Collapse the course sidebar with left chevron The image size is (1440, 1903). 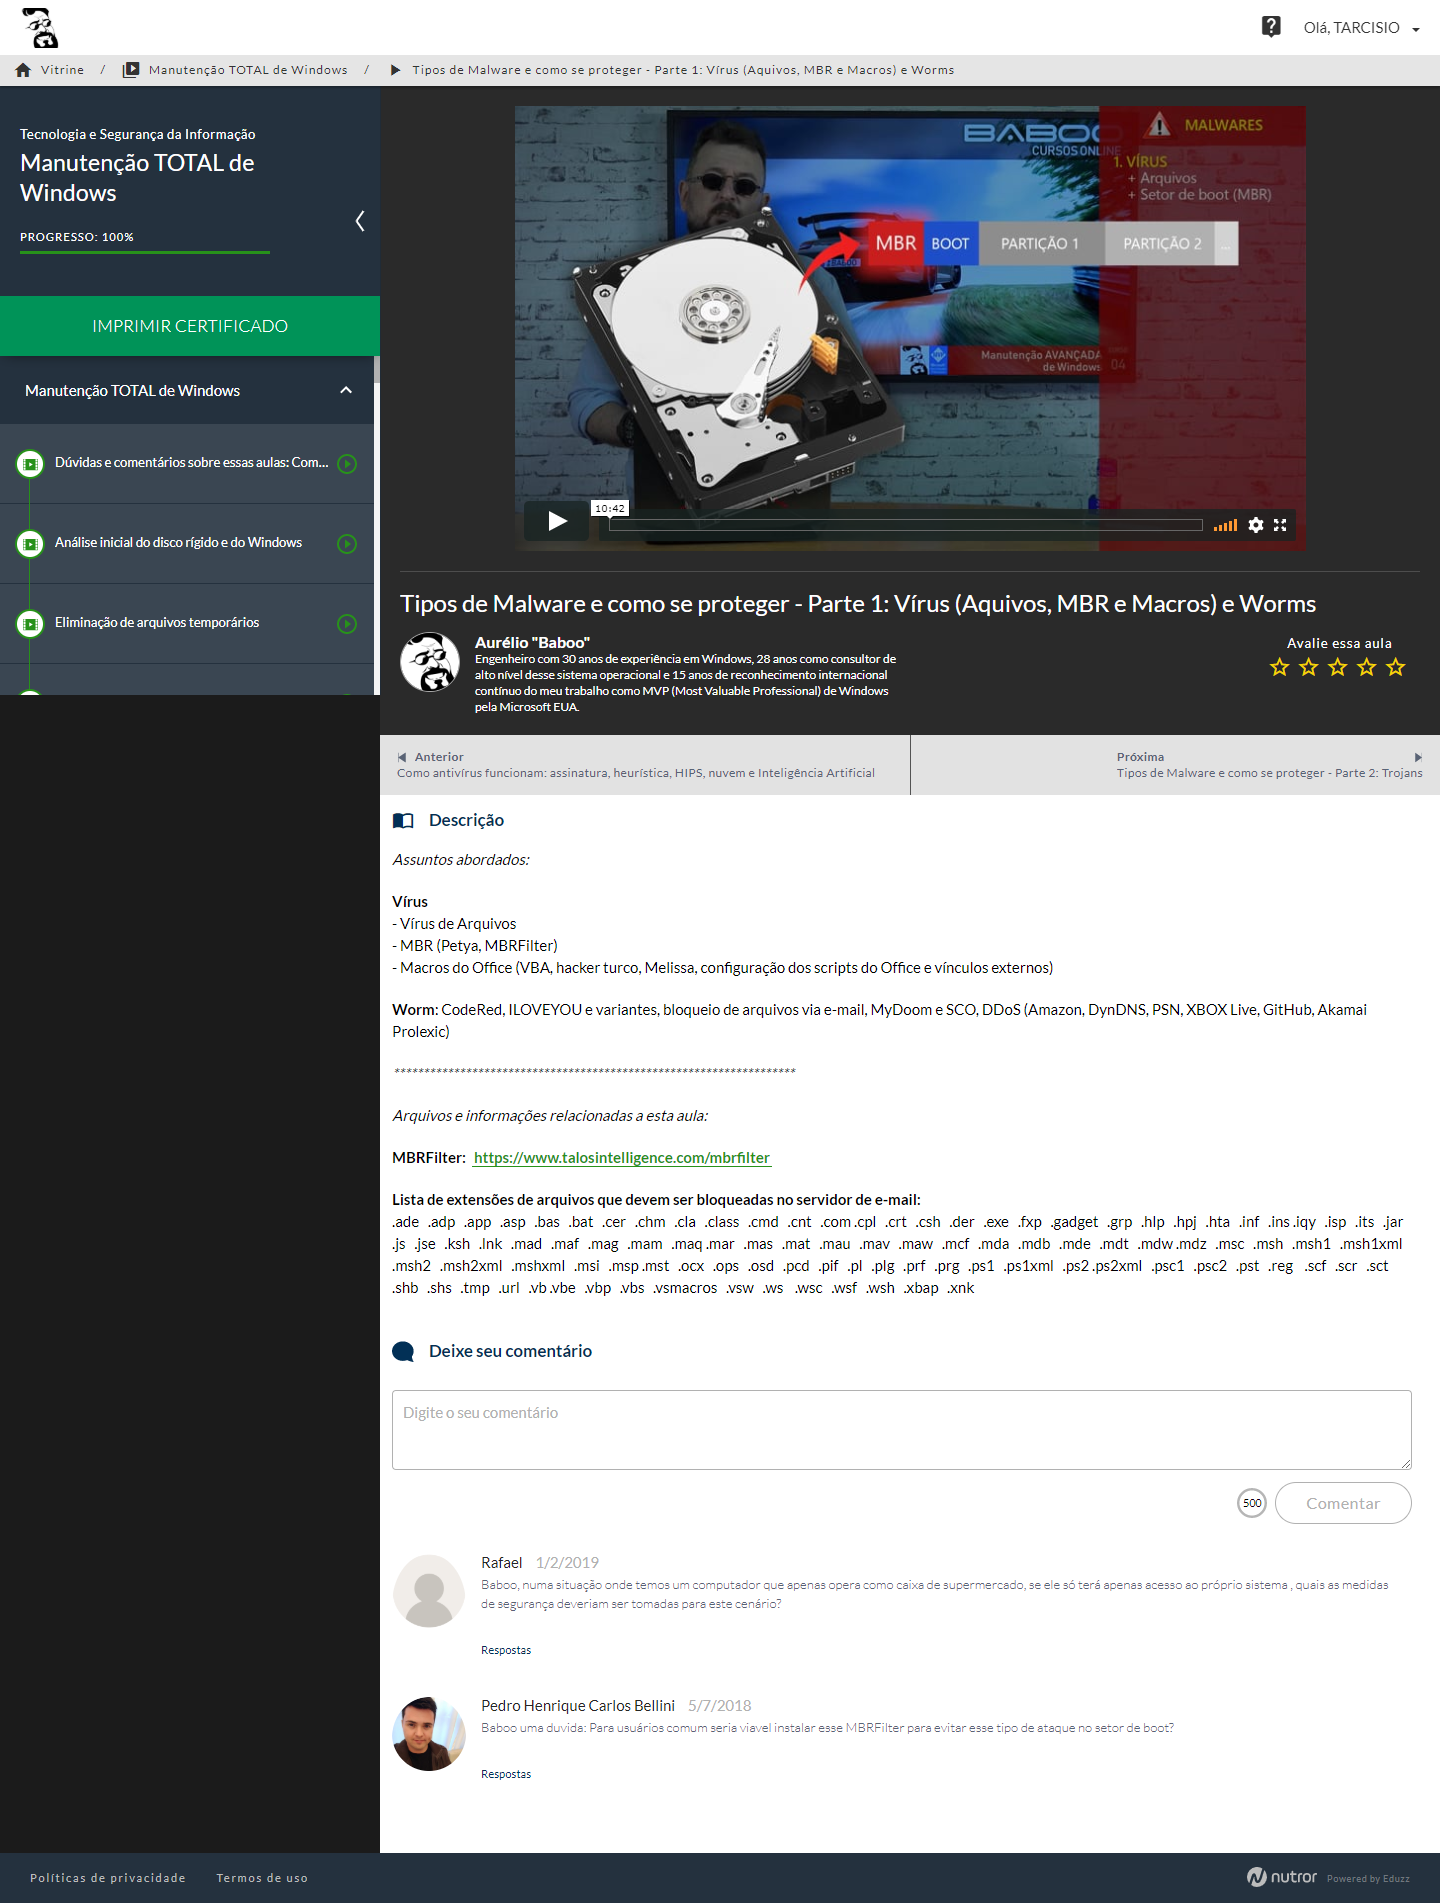coord(360,221)
